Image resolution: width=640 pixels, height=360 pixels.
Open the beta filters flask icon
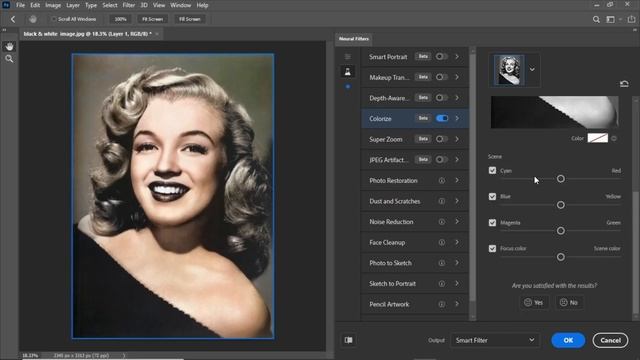(x=348, y=72)
